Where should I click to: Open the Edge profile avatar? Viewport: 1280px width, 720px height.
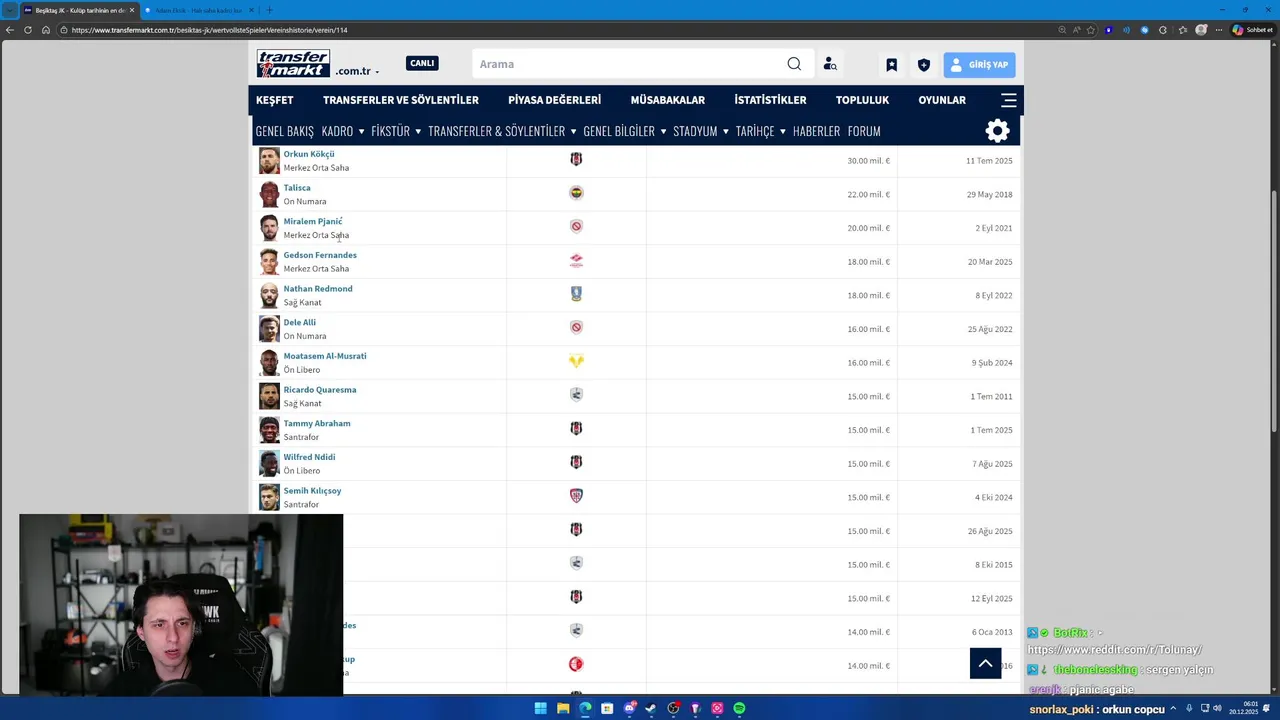pos(1200,30)
